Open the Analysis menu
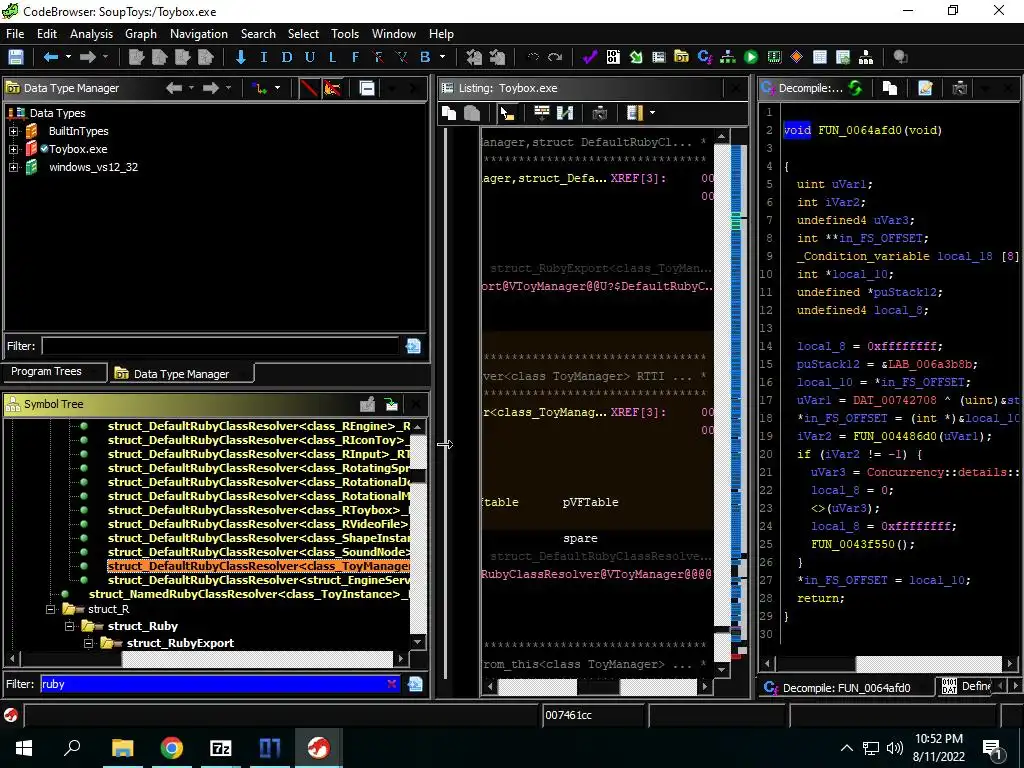Viewport: 1024px width, 768px height. 91,34
